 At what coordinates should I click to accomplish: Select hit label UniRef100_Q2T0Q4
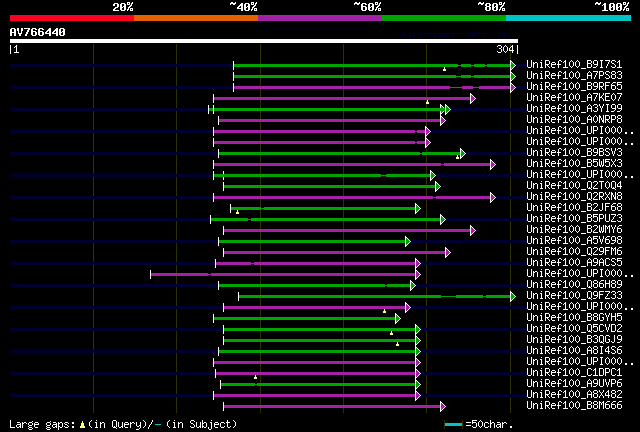574,185
